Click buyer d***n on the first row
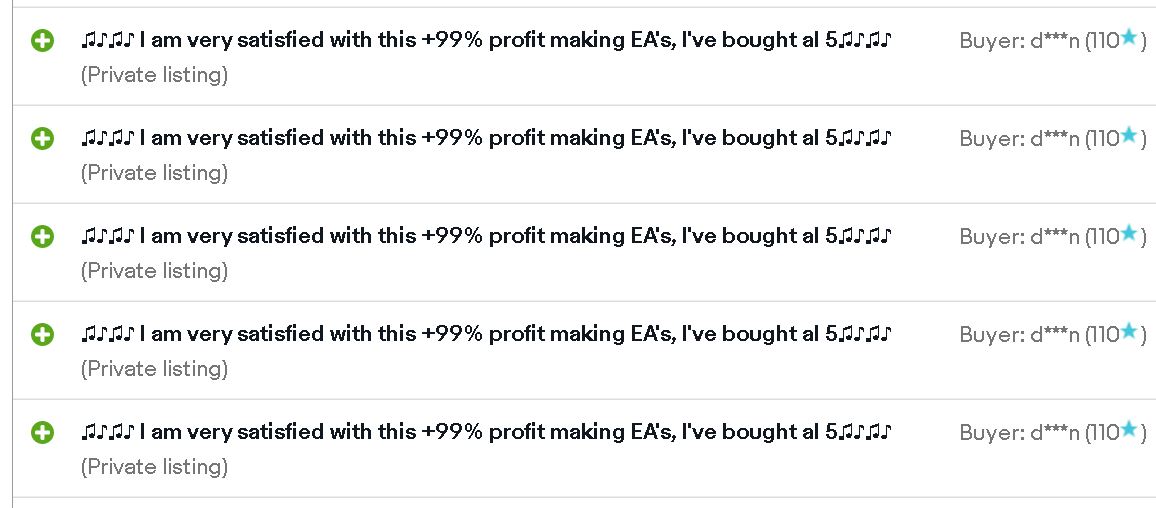1156x508 pixels. pos(1054,41)
